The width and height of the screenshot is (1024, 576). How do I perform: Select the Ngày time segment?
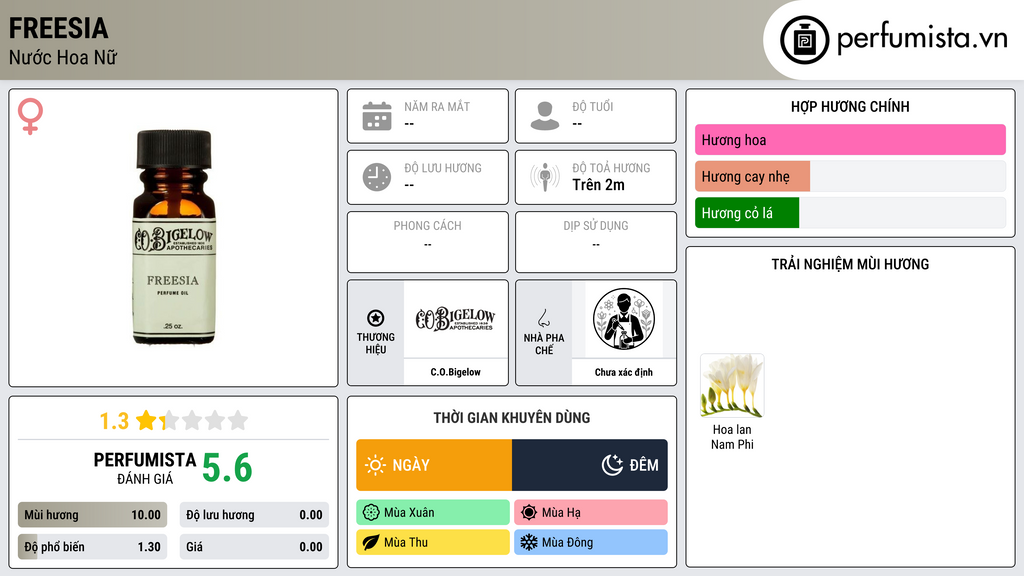(434, 465)
